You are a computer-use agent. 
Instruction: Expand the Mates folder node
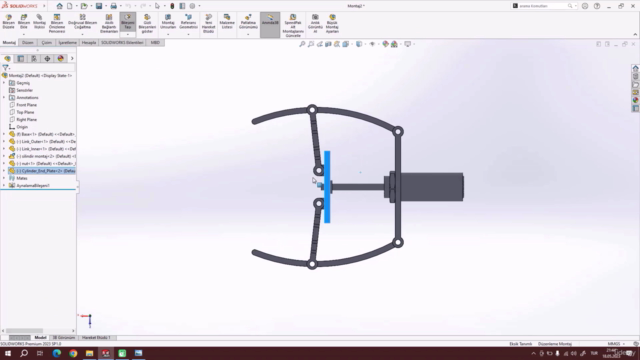4,178
